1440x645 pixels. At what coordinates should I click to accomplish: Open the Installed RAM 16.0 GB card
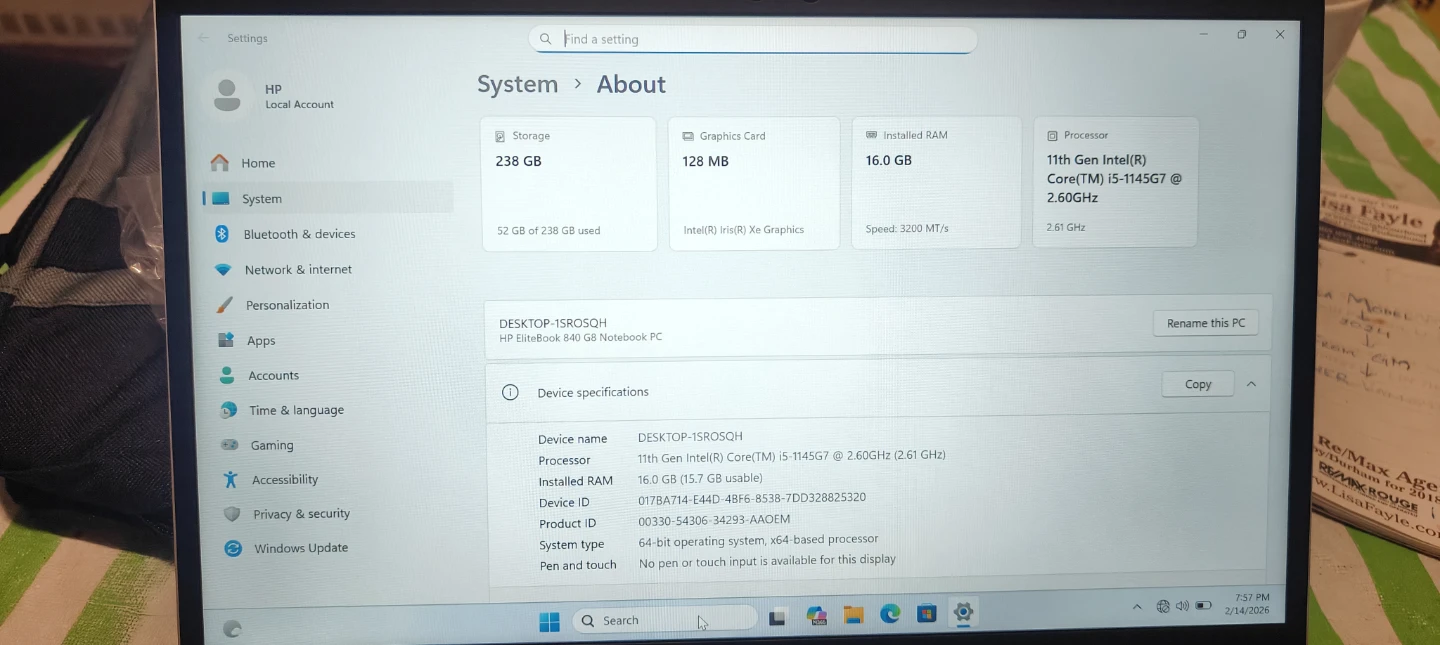click(x=936, y=182)
